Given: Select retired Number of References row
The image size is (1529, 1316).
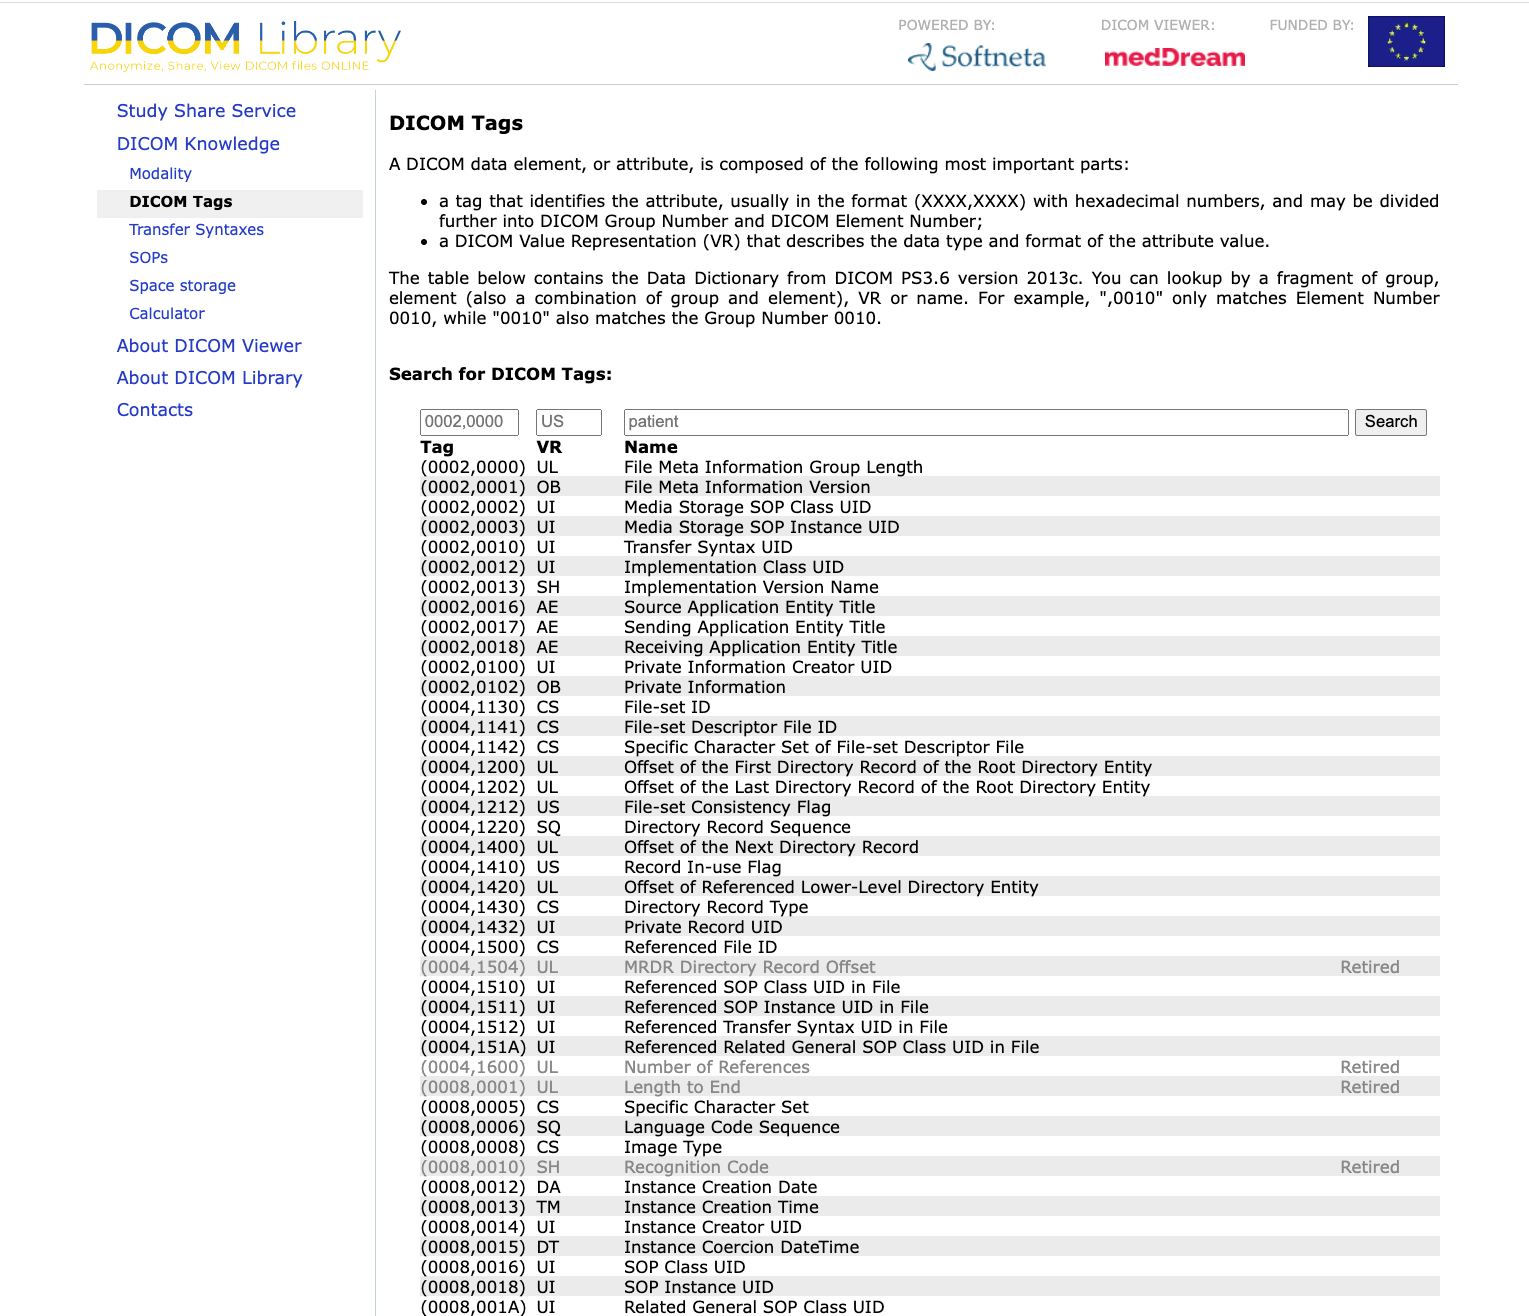Looking at the screenshot, I should [930, 1067].
